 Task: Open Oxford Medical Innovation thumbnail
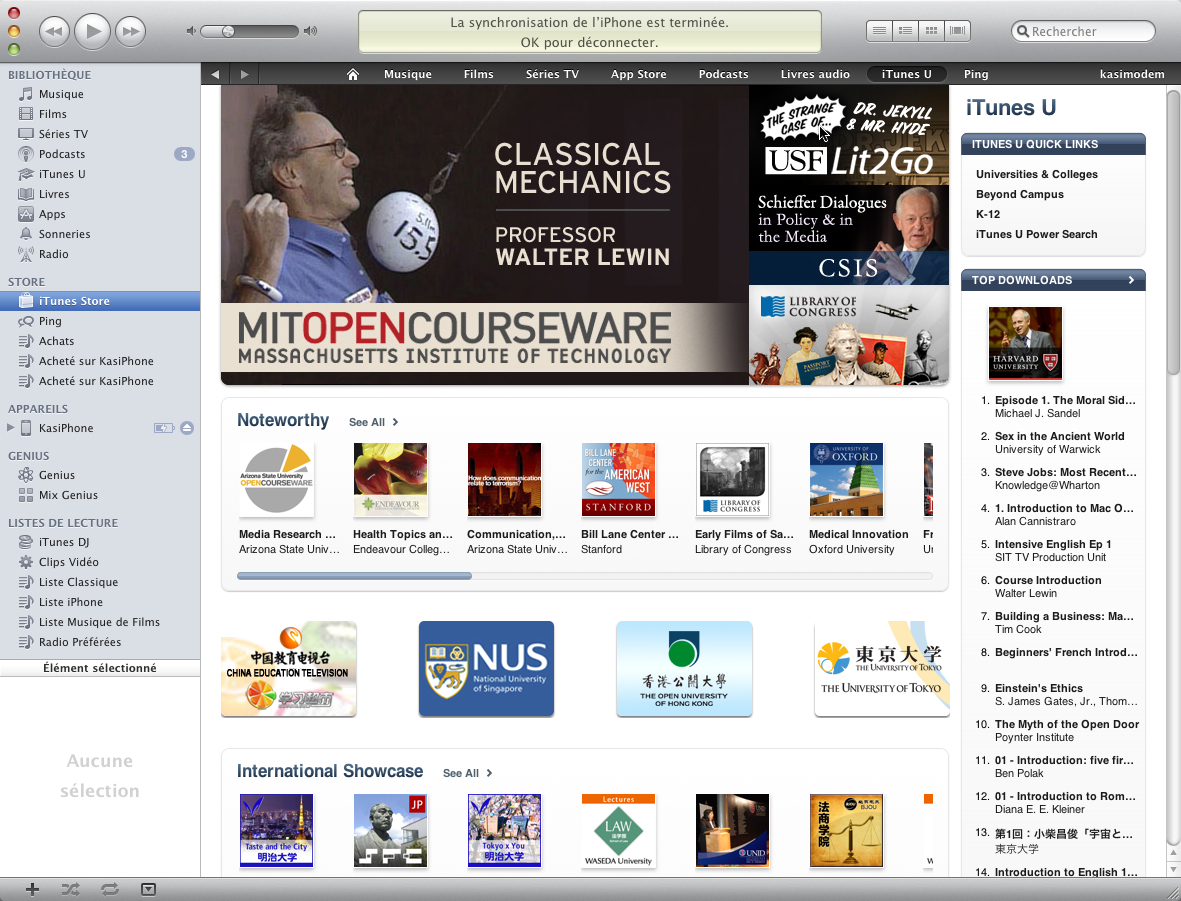[846, 480]
